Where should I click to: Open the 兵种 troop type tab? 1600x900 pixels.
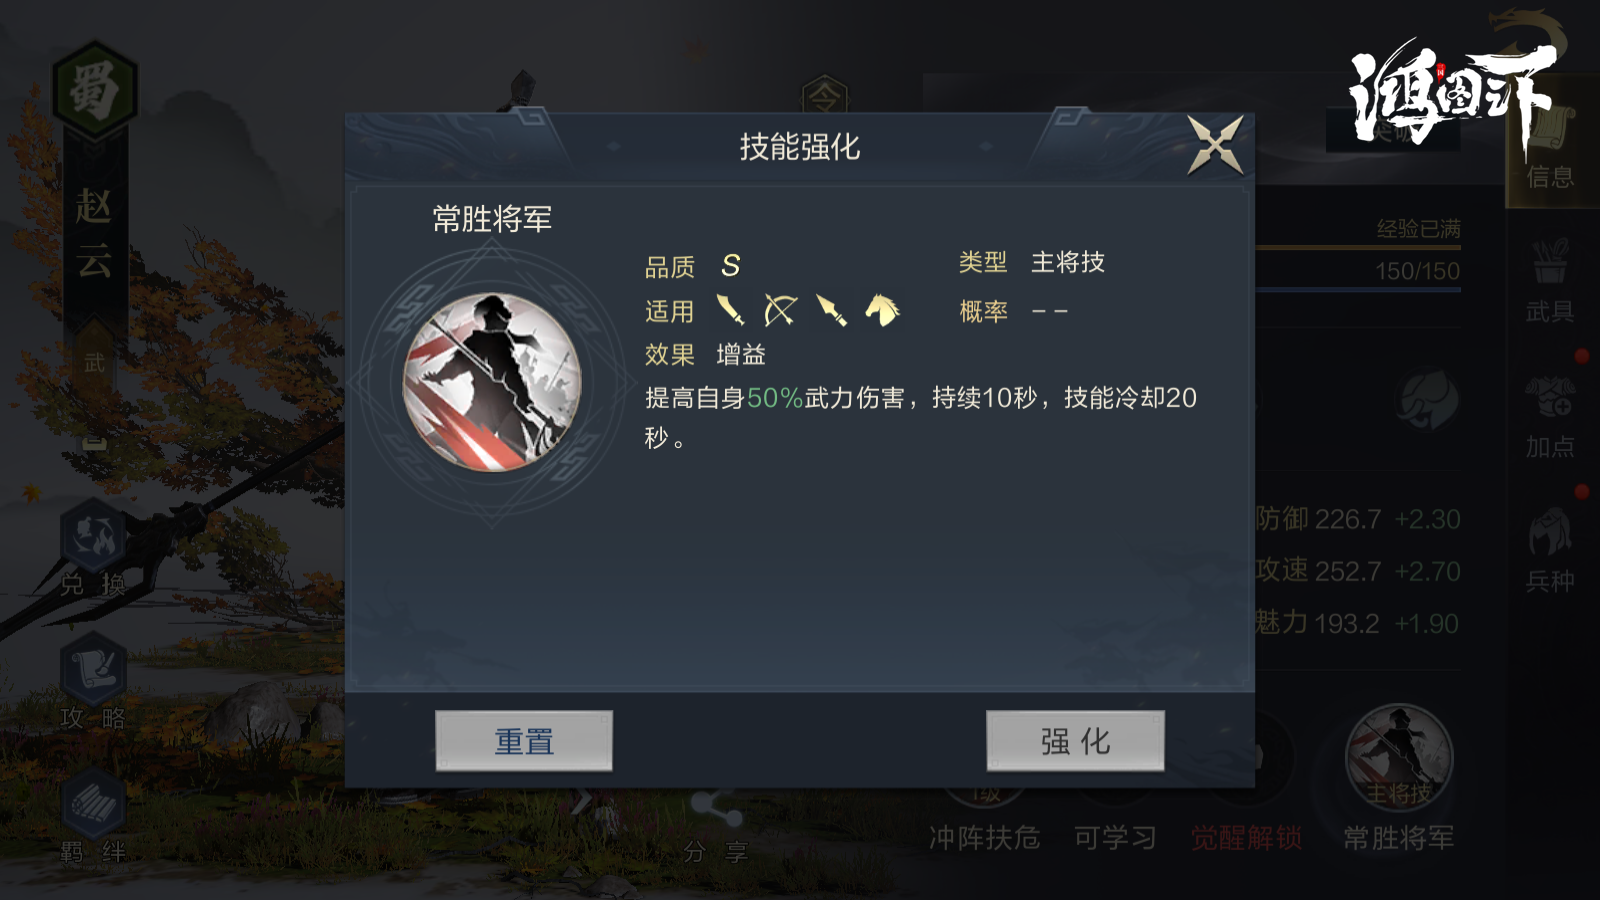pos(1550,552)
